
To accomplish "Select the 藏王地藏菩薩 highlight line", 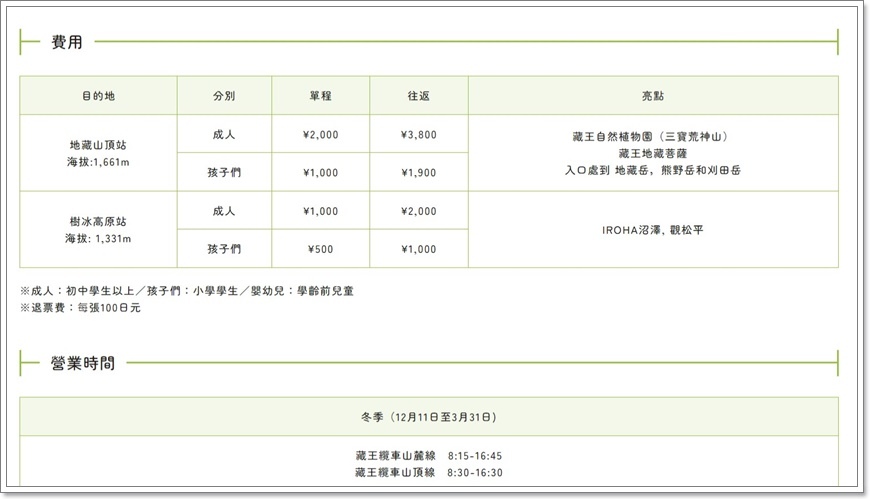I will click(653, 153).
